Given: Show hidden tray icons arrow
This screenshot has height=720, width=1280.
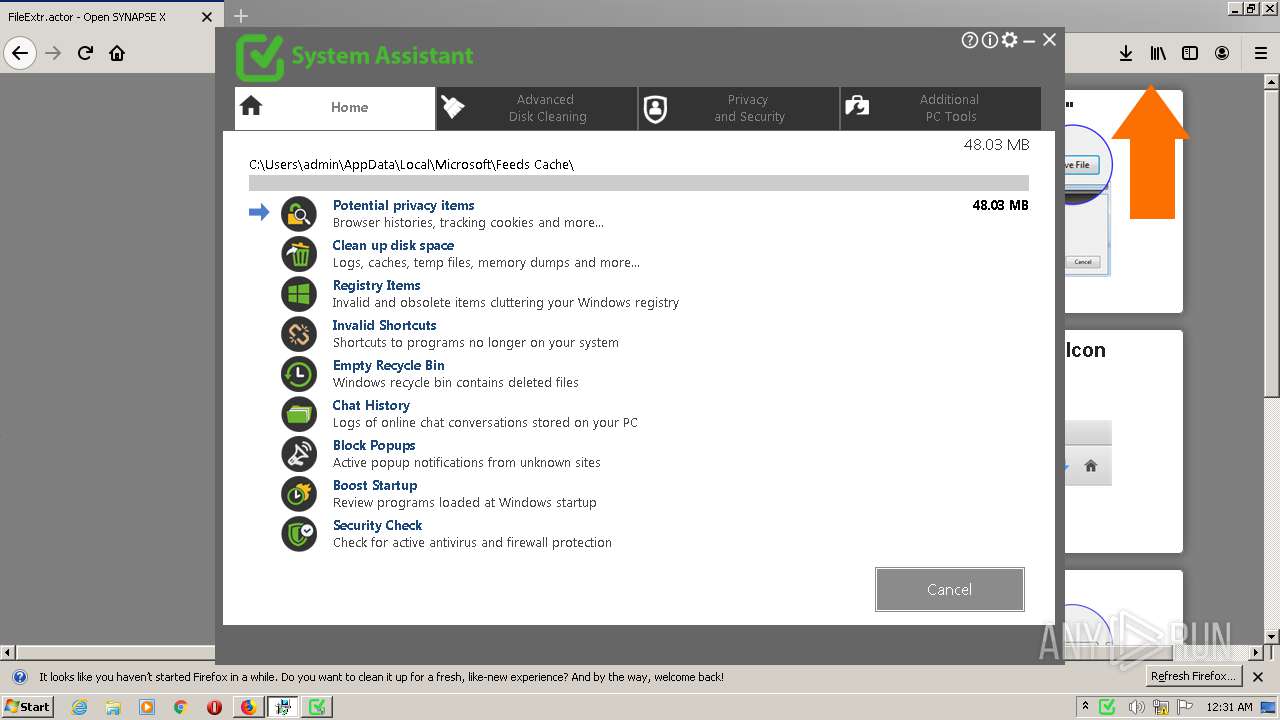Looking at the screenshot, I should (x=1085, y=707).
